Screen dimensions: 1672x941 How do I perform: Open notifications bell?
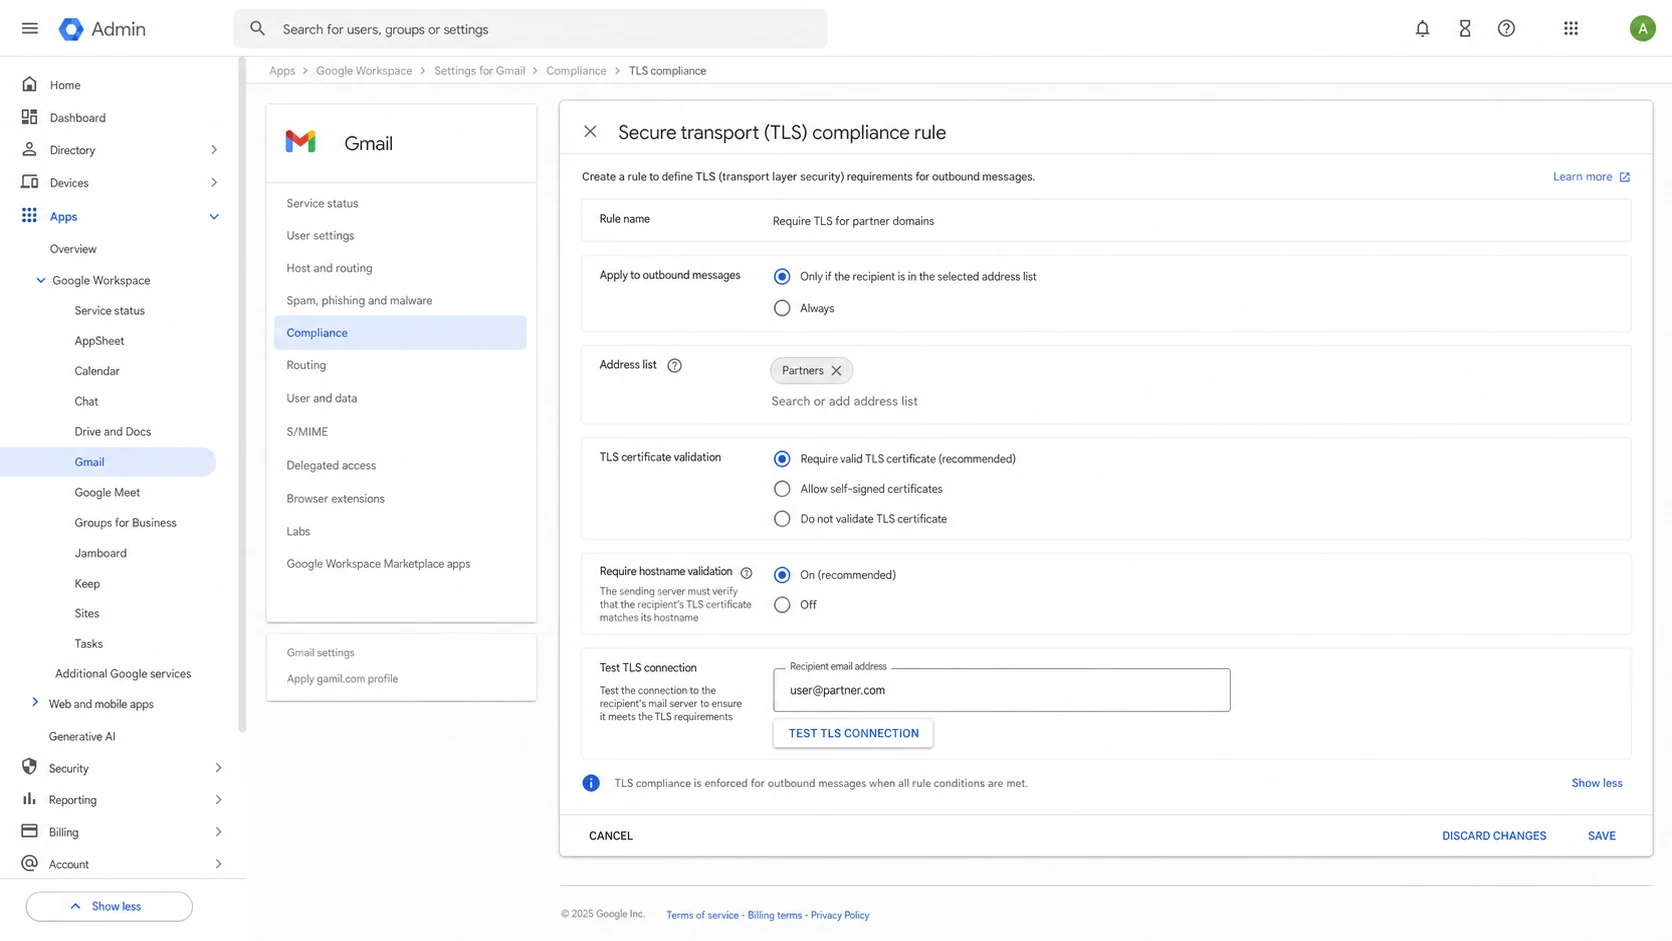tap(1422, 29)
